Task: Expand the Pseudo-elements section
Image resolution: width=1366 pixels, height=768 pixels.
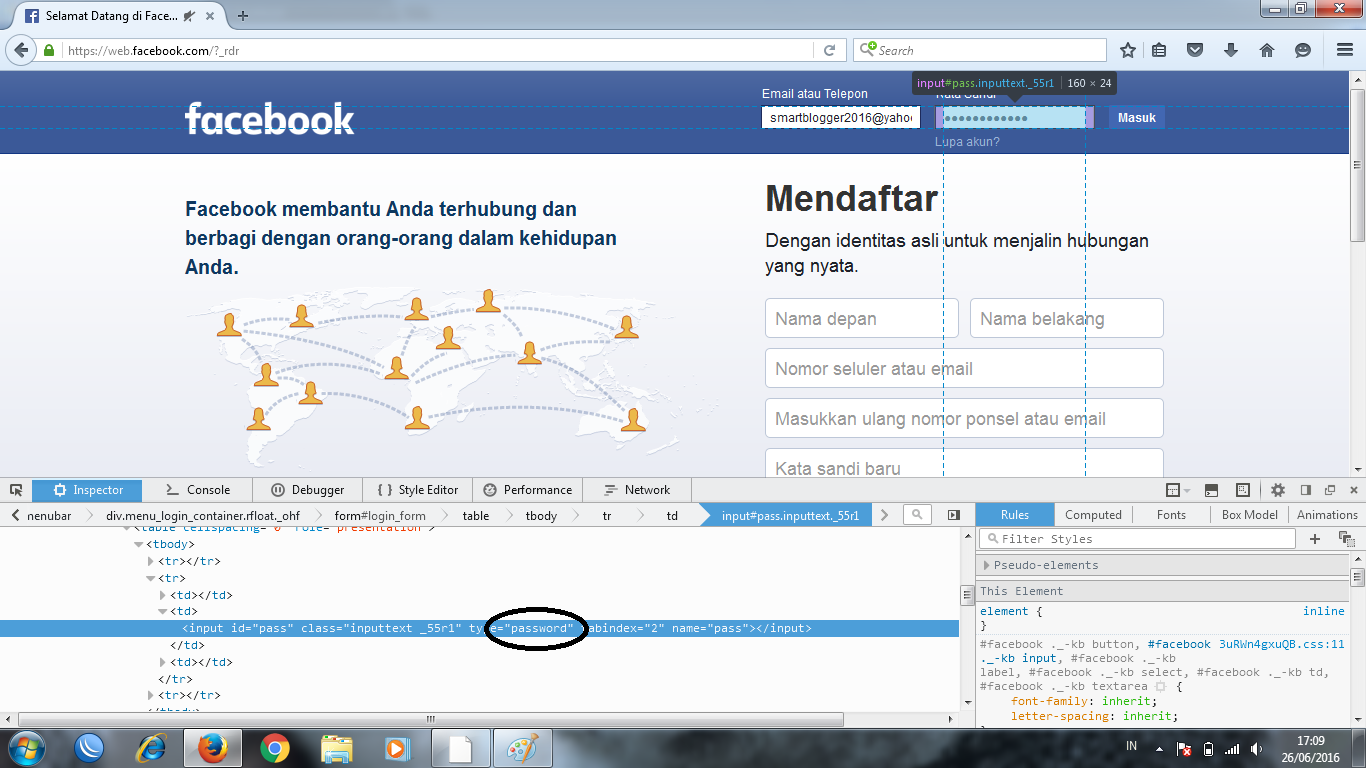Action: coord(987,565)
